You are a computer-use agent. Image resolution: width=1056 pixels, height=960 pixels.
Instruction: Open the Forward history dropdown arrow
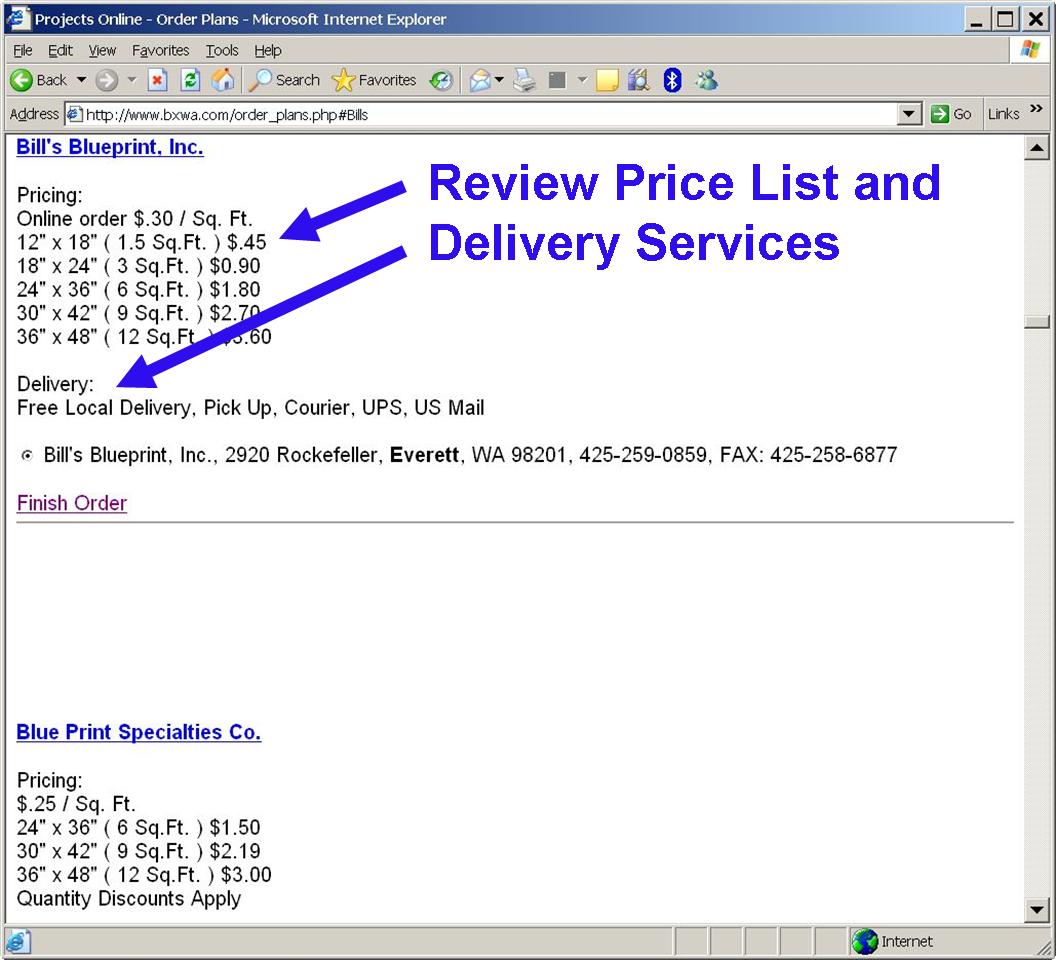[x=132, y=80]
